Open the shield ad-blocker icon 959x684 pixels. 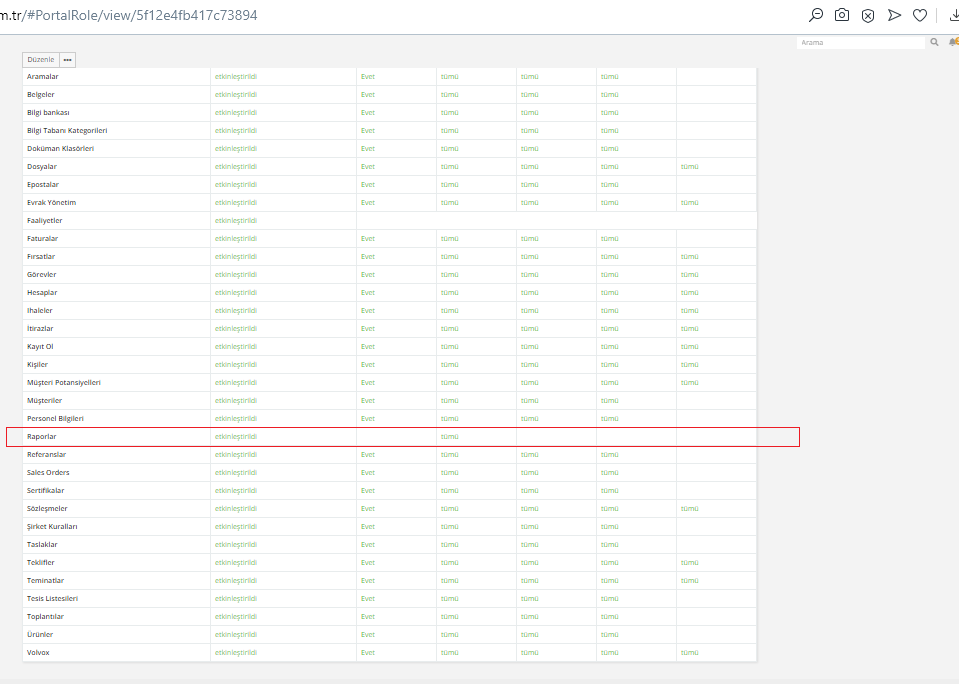pos(868,16)
